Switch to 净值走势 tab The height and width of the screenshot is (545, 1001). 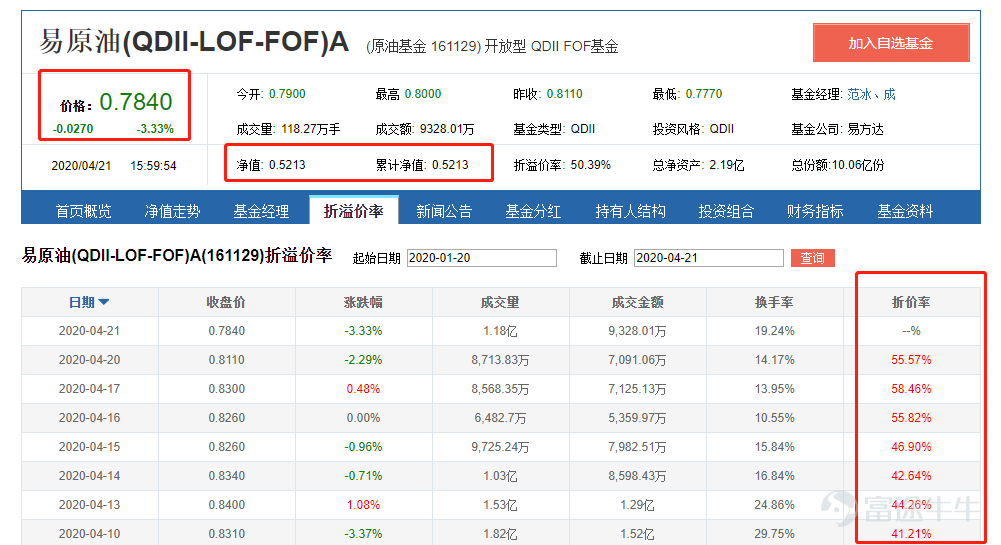172,211
